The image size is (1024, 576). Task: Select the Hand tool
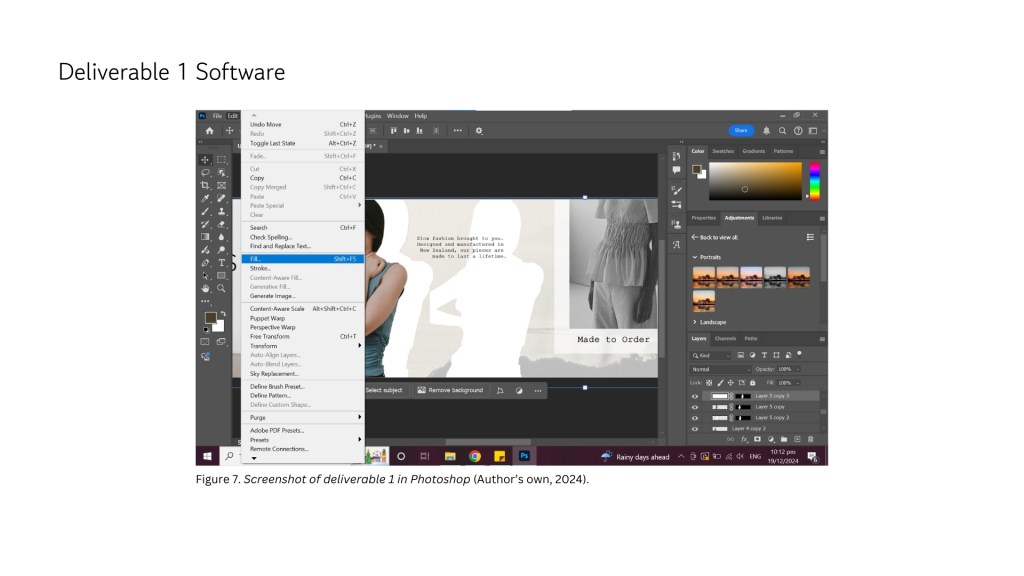click(x=206, y=288)
